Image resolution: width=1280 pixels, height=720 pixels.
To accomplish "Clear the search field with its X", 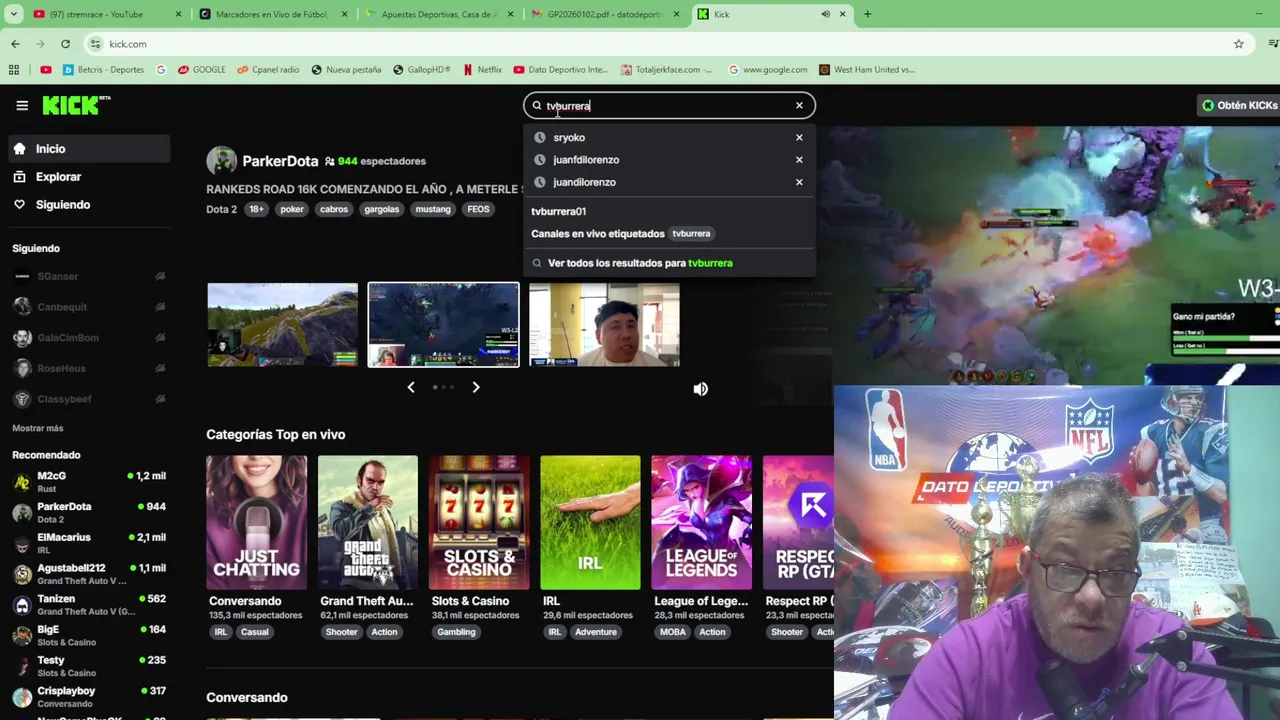I will [799, 106].
